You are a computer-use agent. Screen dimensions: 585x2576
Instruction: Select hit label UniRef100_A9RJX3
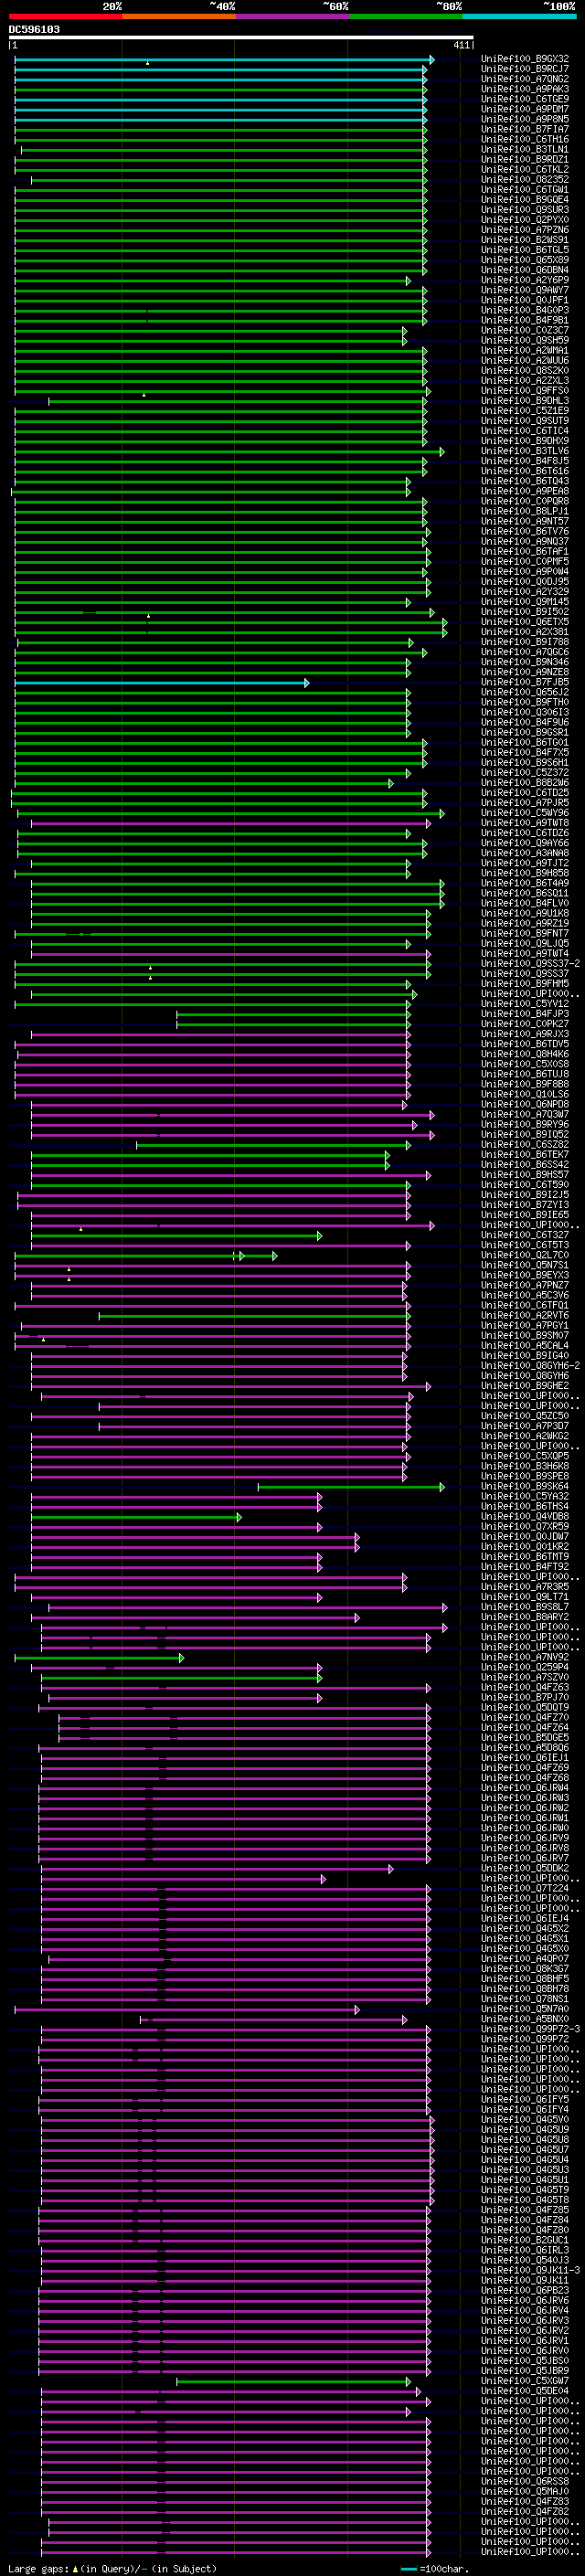tap(525, 1034)
